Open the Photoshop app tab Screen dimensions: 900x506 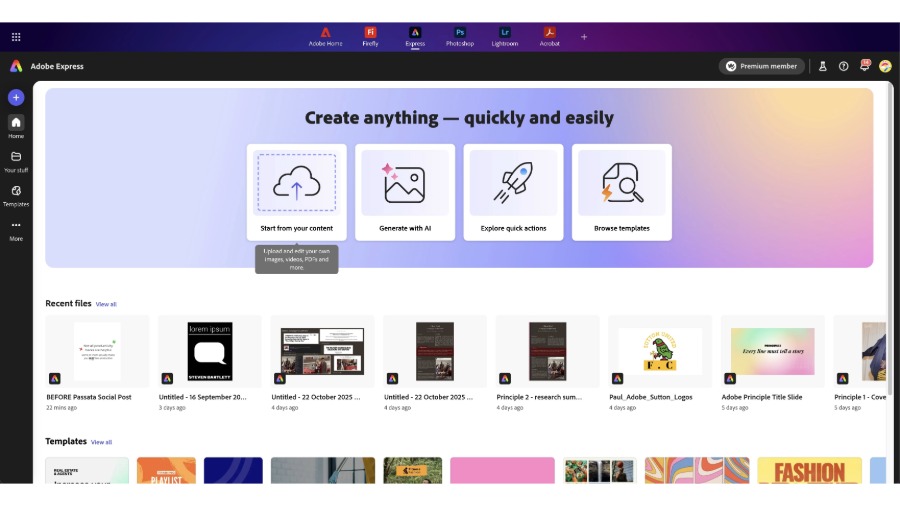click(x=460, y=37)
